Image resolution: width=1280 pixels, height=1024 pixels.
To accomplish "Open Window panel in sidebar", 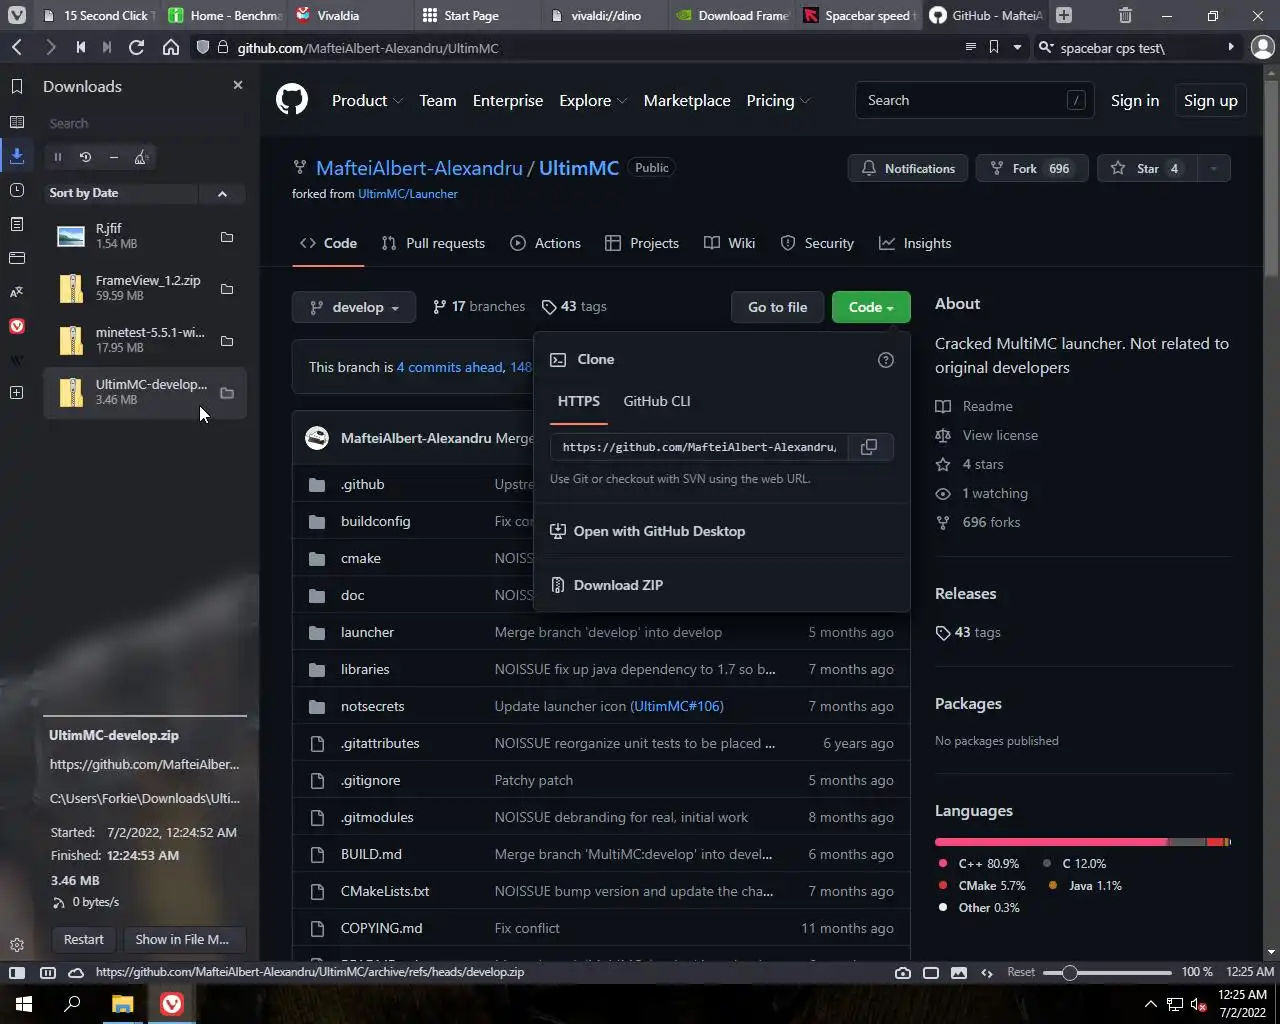I will pos(17,258).
